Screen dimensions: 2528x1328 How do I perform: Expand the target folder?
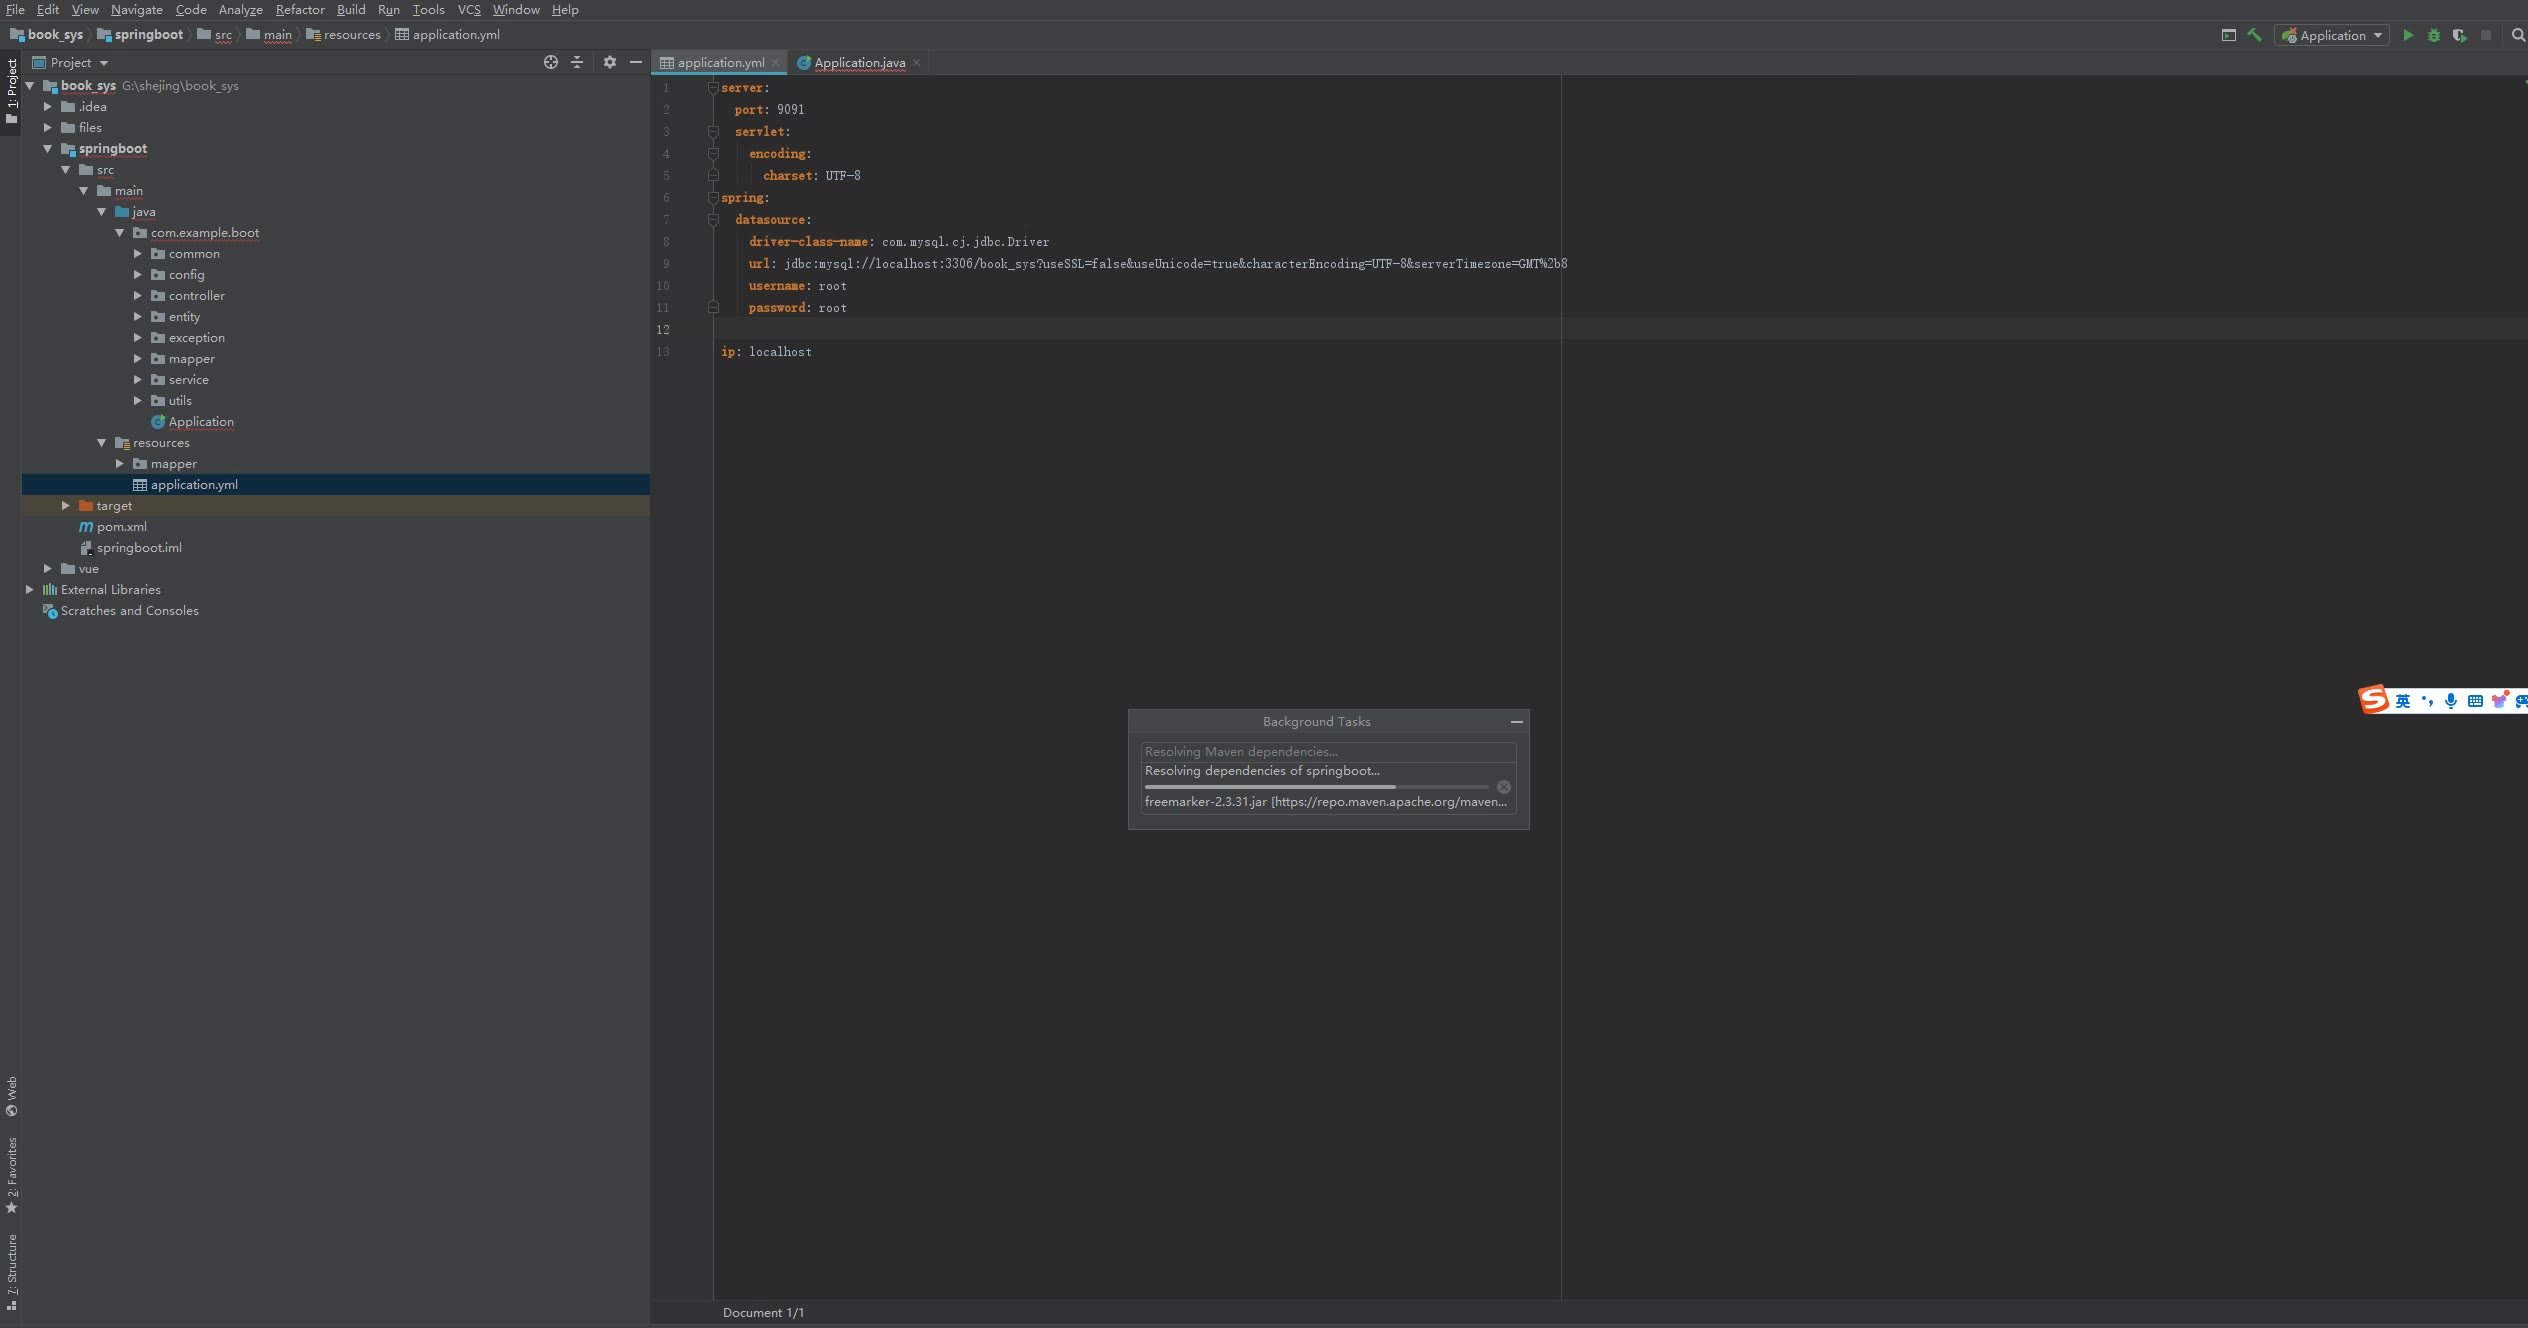tap(66, 506)
